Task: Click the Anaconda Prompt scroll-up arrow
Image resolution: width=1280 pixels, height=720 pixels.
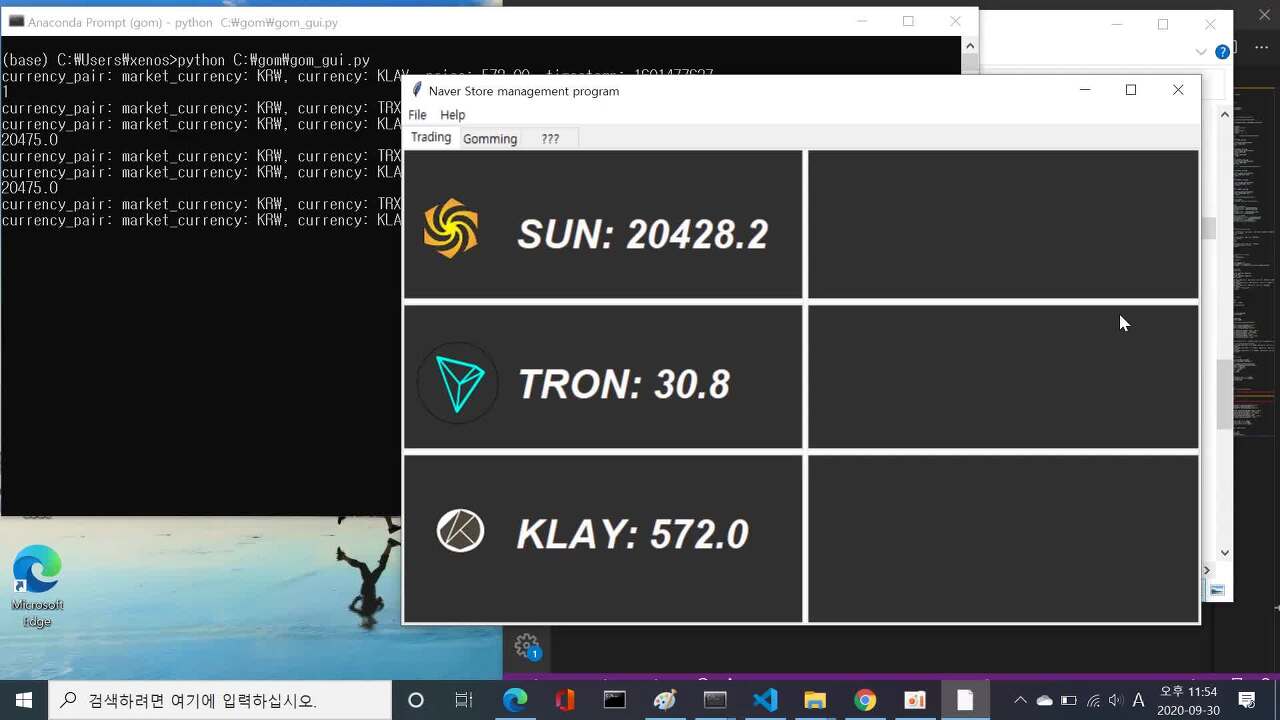Action: tap(969, 45)
